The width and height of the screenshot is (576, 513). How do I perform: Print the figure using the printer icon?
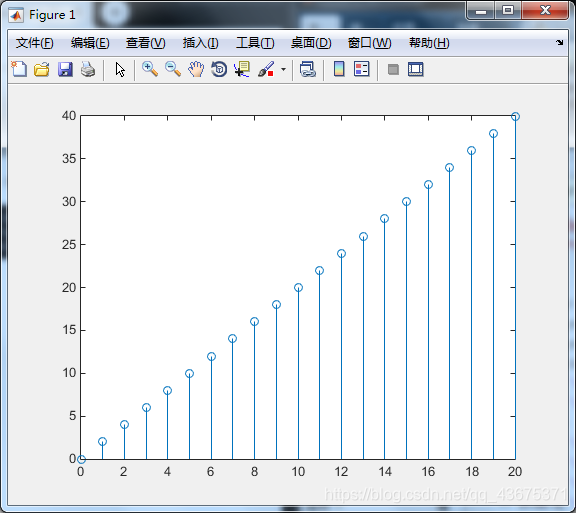[88, 69]
